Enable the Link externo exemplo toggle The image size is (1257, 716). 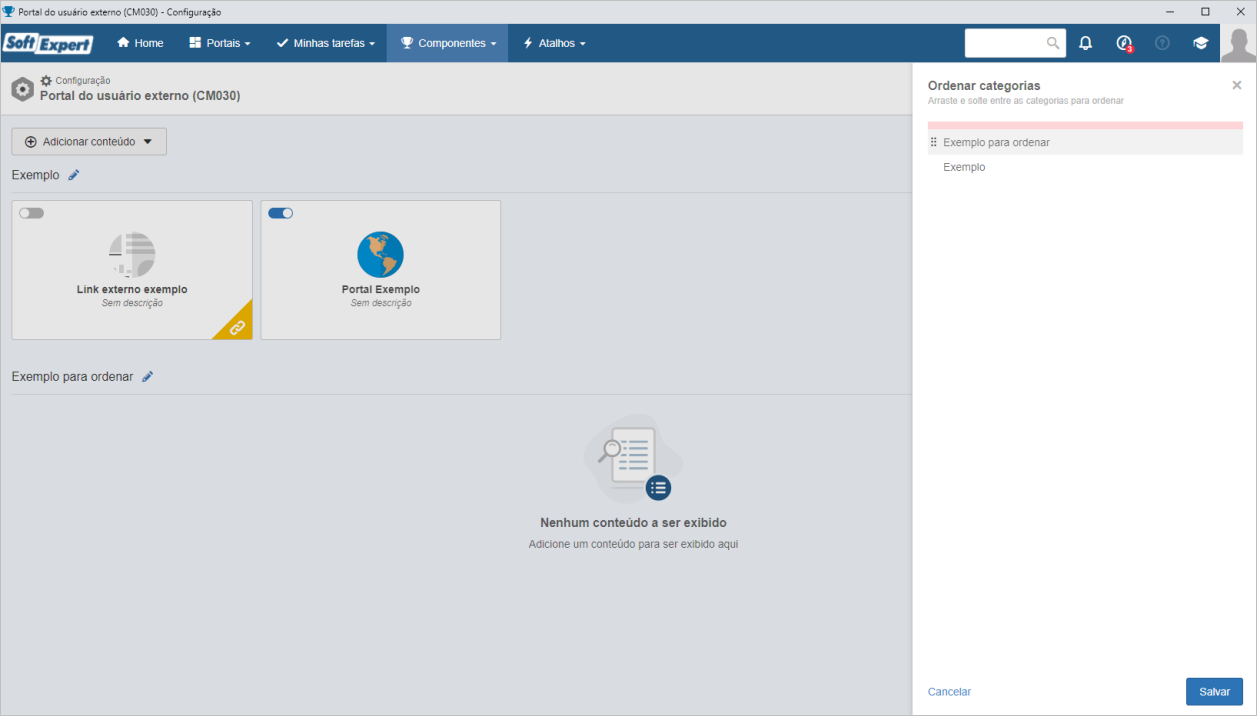(32, 213)
